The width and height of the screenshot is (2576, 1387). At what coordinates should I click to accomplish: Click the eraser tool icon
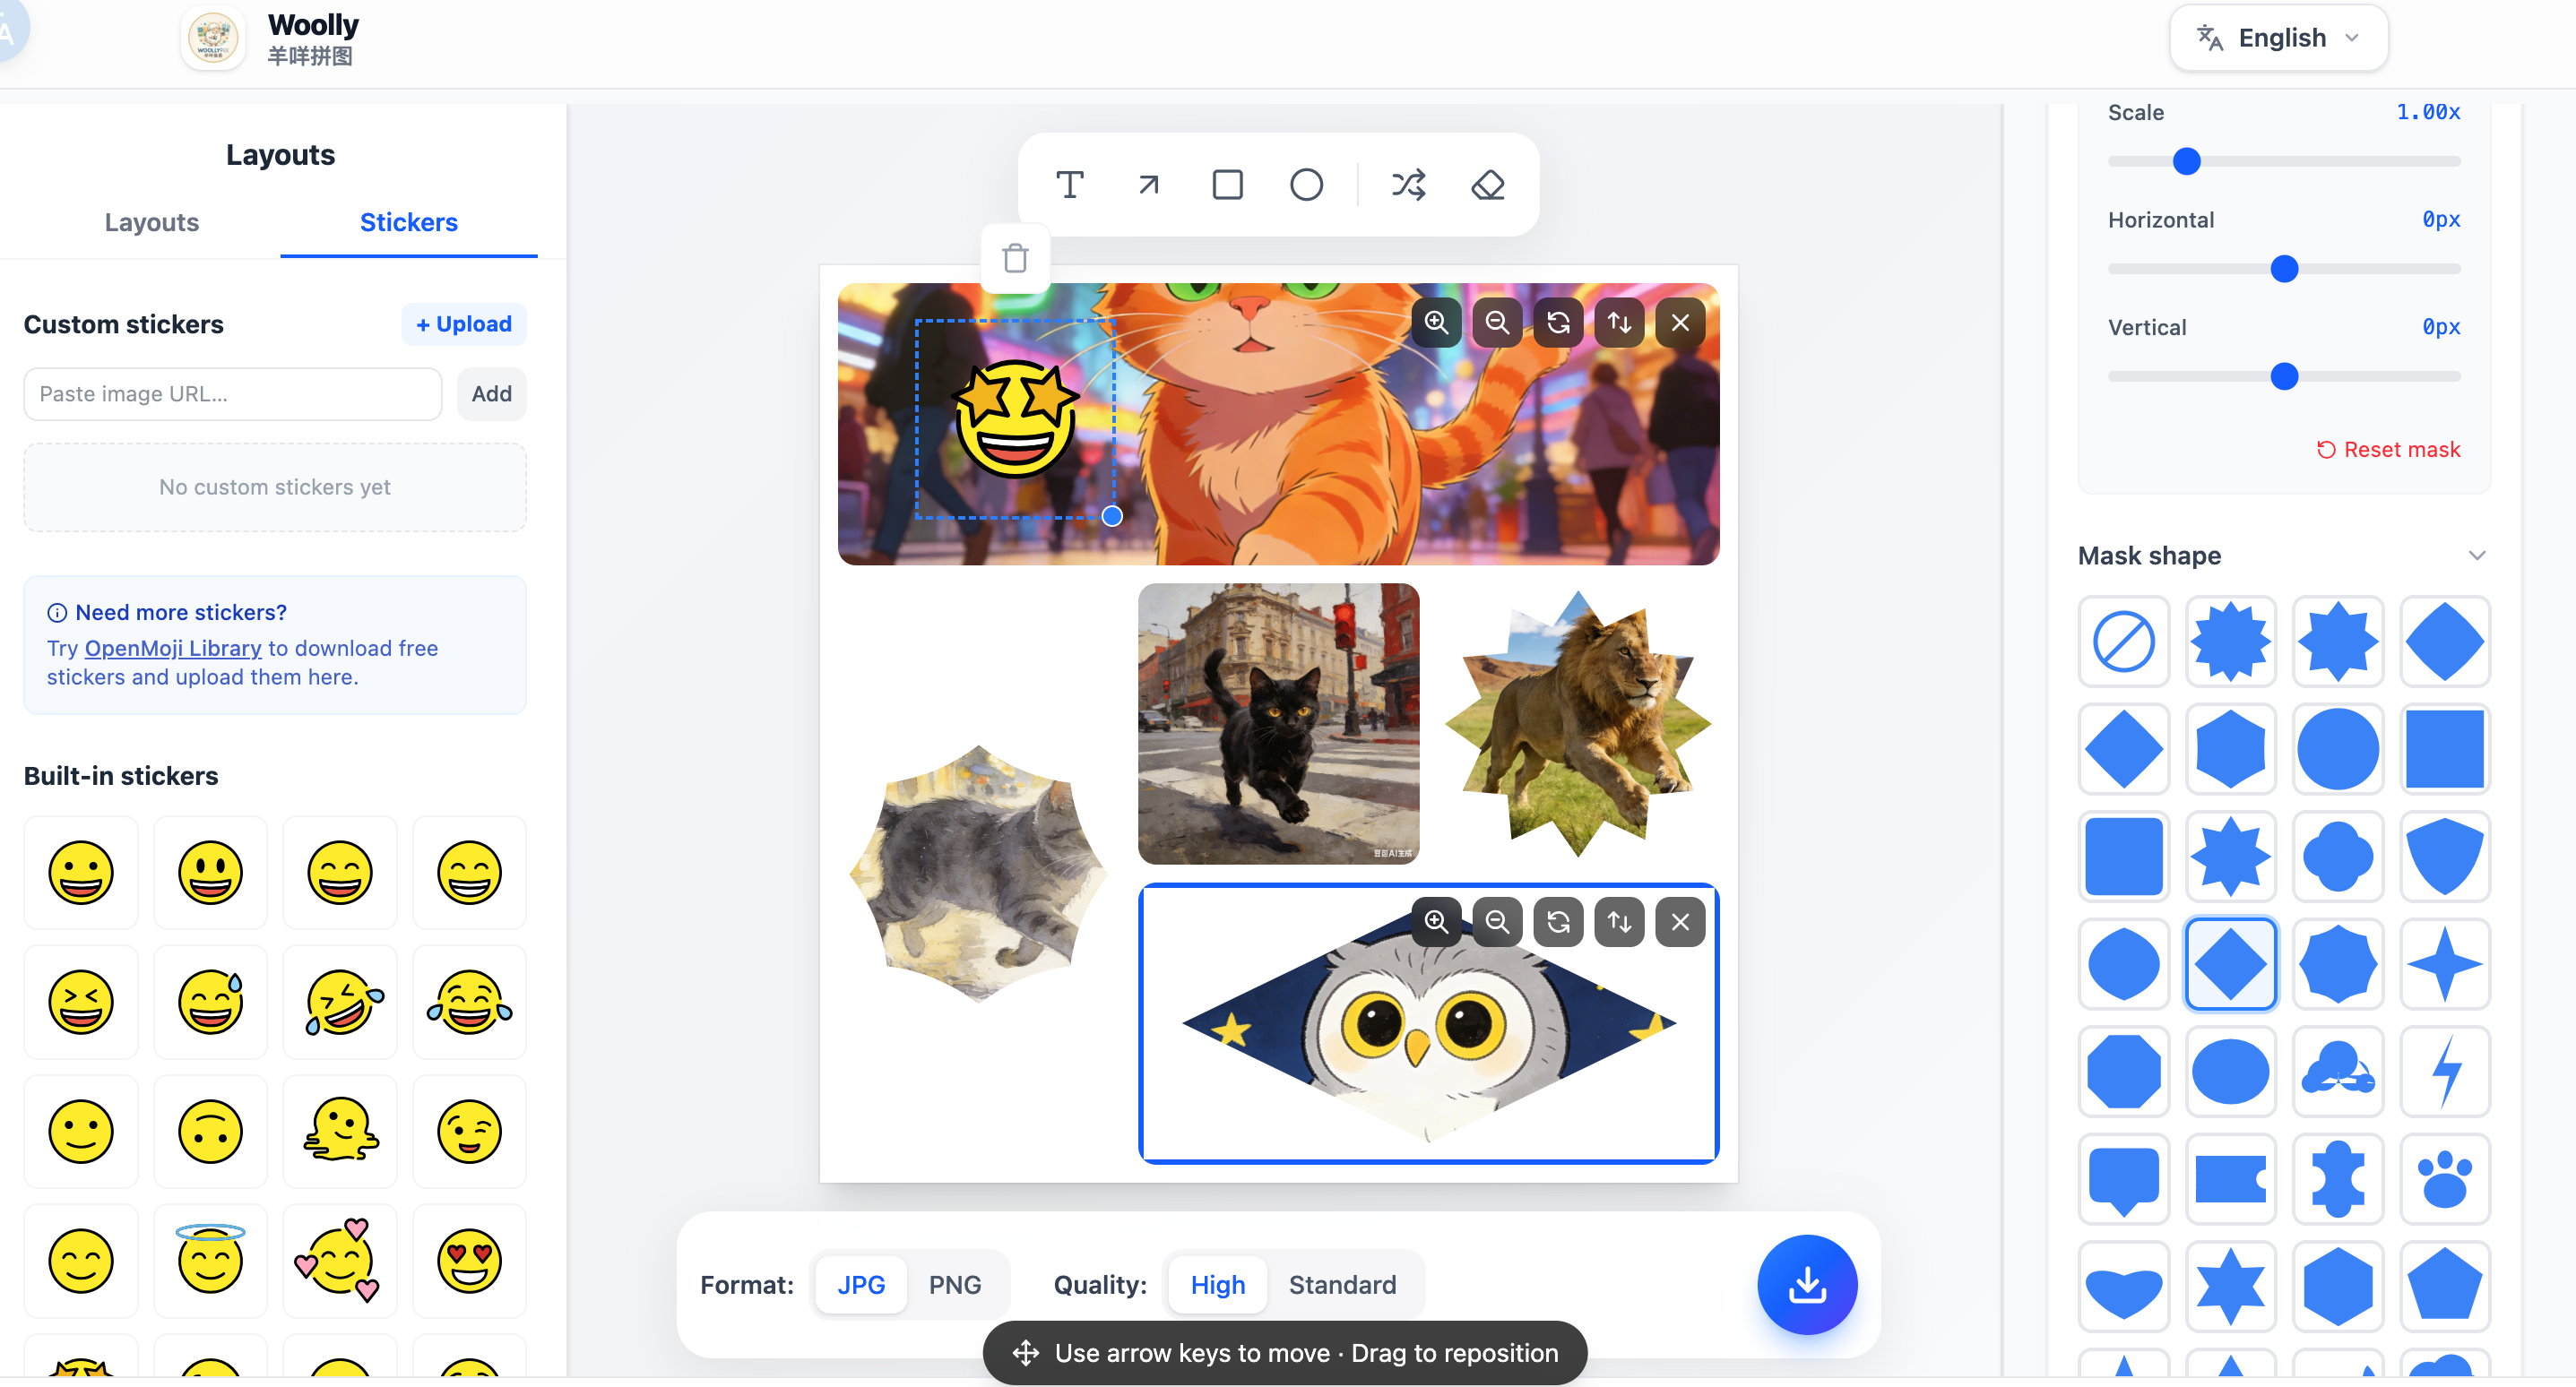1487,185
